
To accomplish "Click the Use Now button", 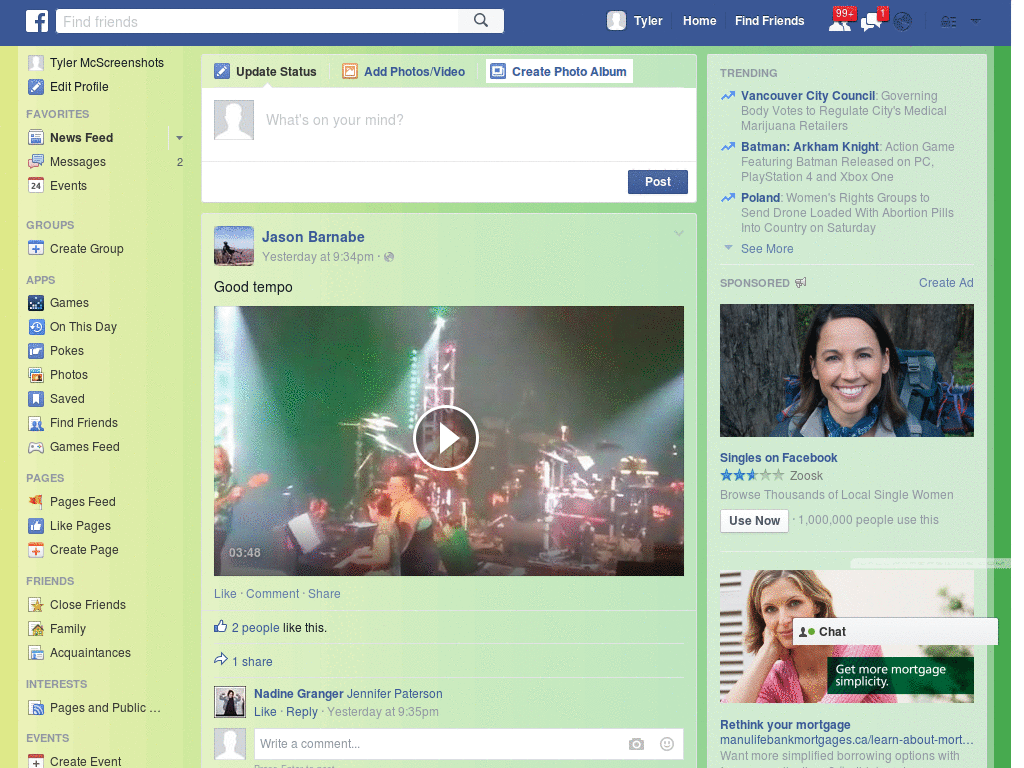I will coord(754,520).
